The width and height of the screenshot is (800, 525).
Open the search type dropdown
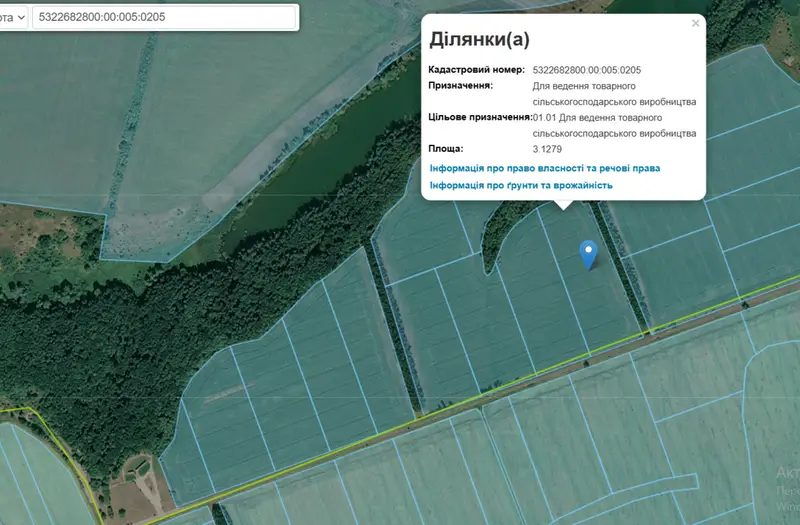coord(12,17)
